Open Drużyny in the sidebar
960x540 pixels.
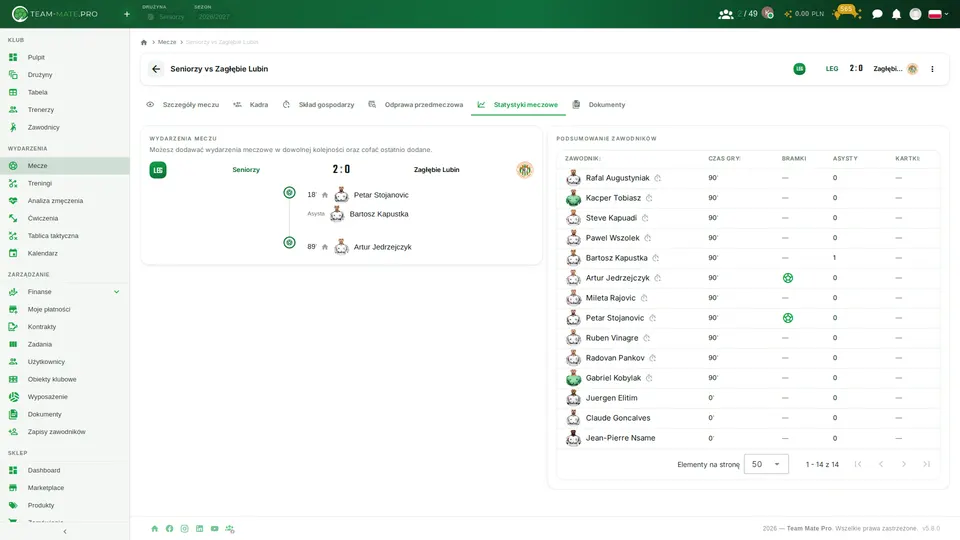click(64, 75)
